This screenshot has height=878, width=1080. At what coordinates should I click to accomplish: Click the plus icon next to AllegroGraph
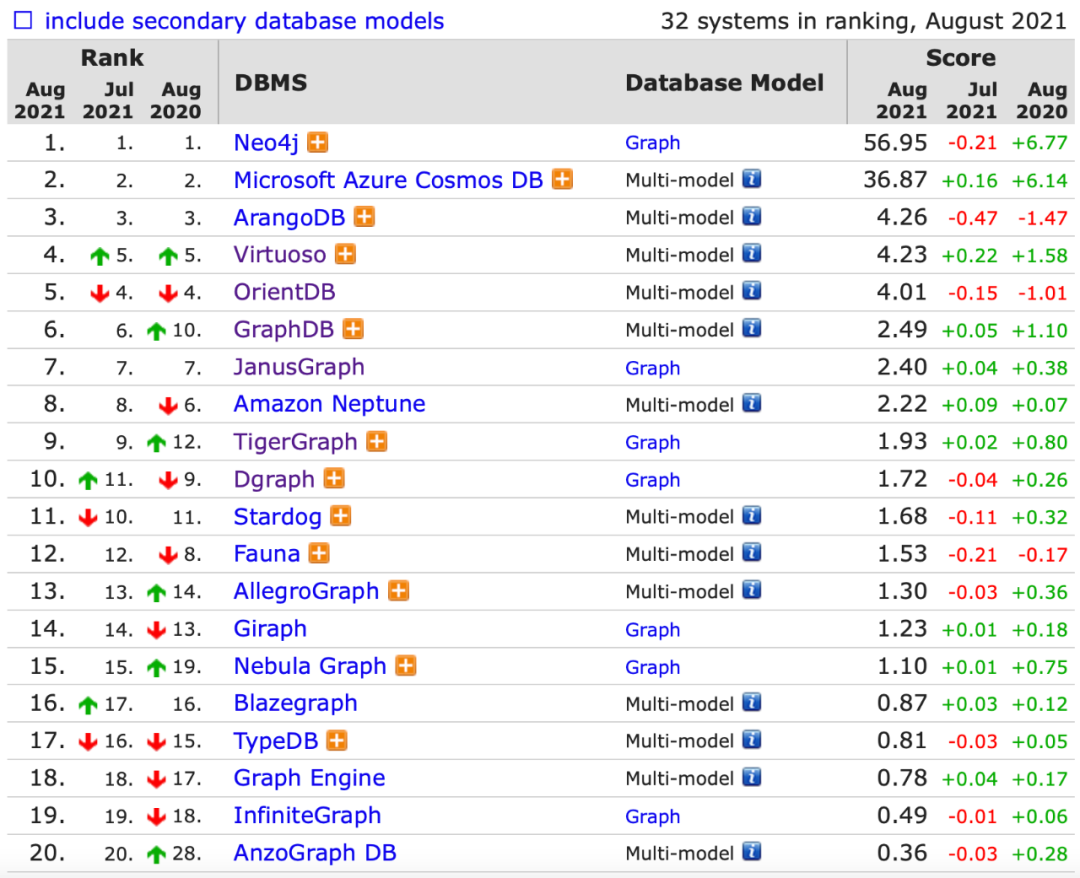[399, 591]
